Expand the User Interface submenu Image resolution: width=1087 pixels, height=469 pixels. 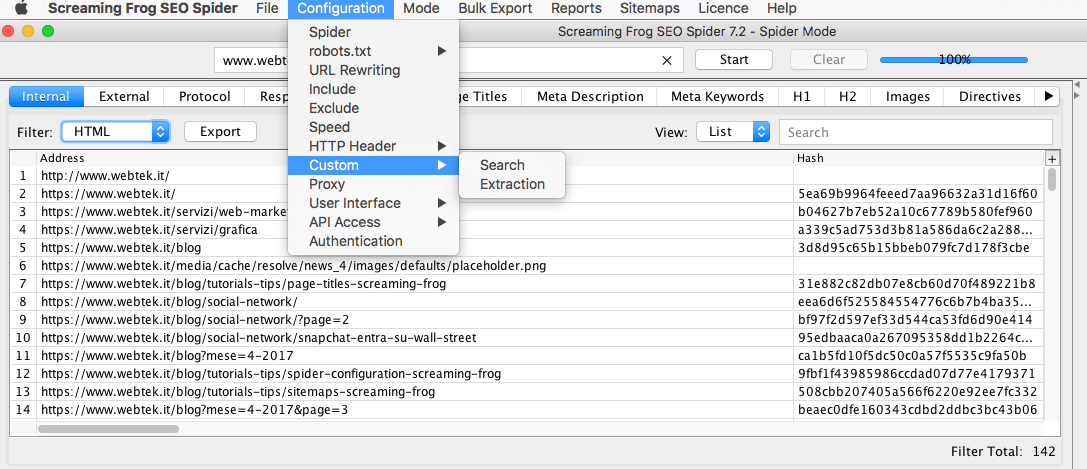373,203
